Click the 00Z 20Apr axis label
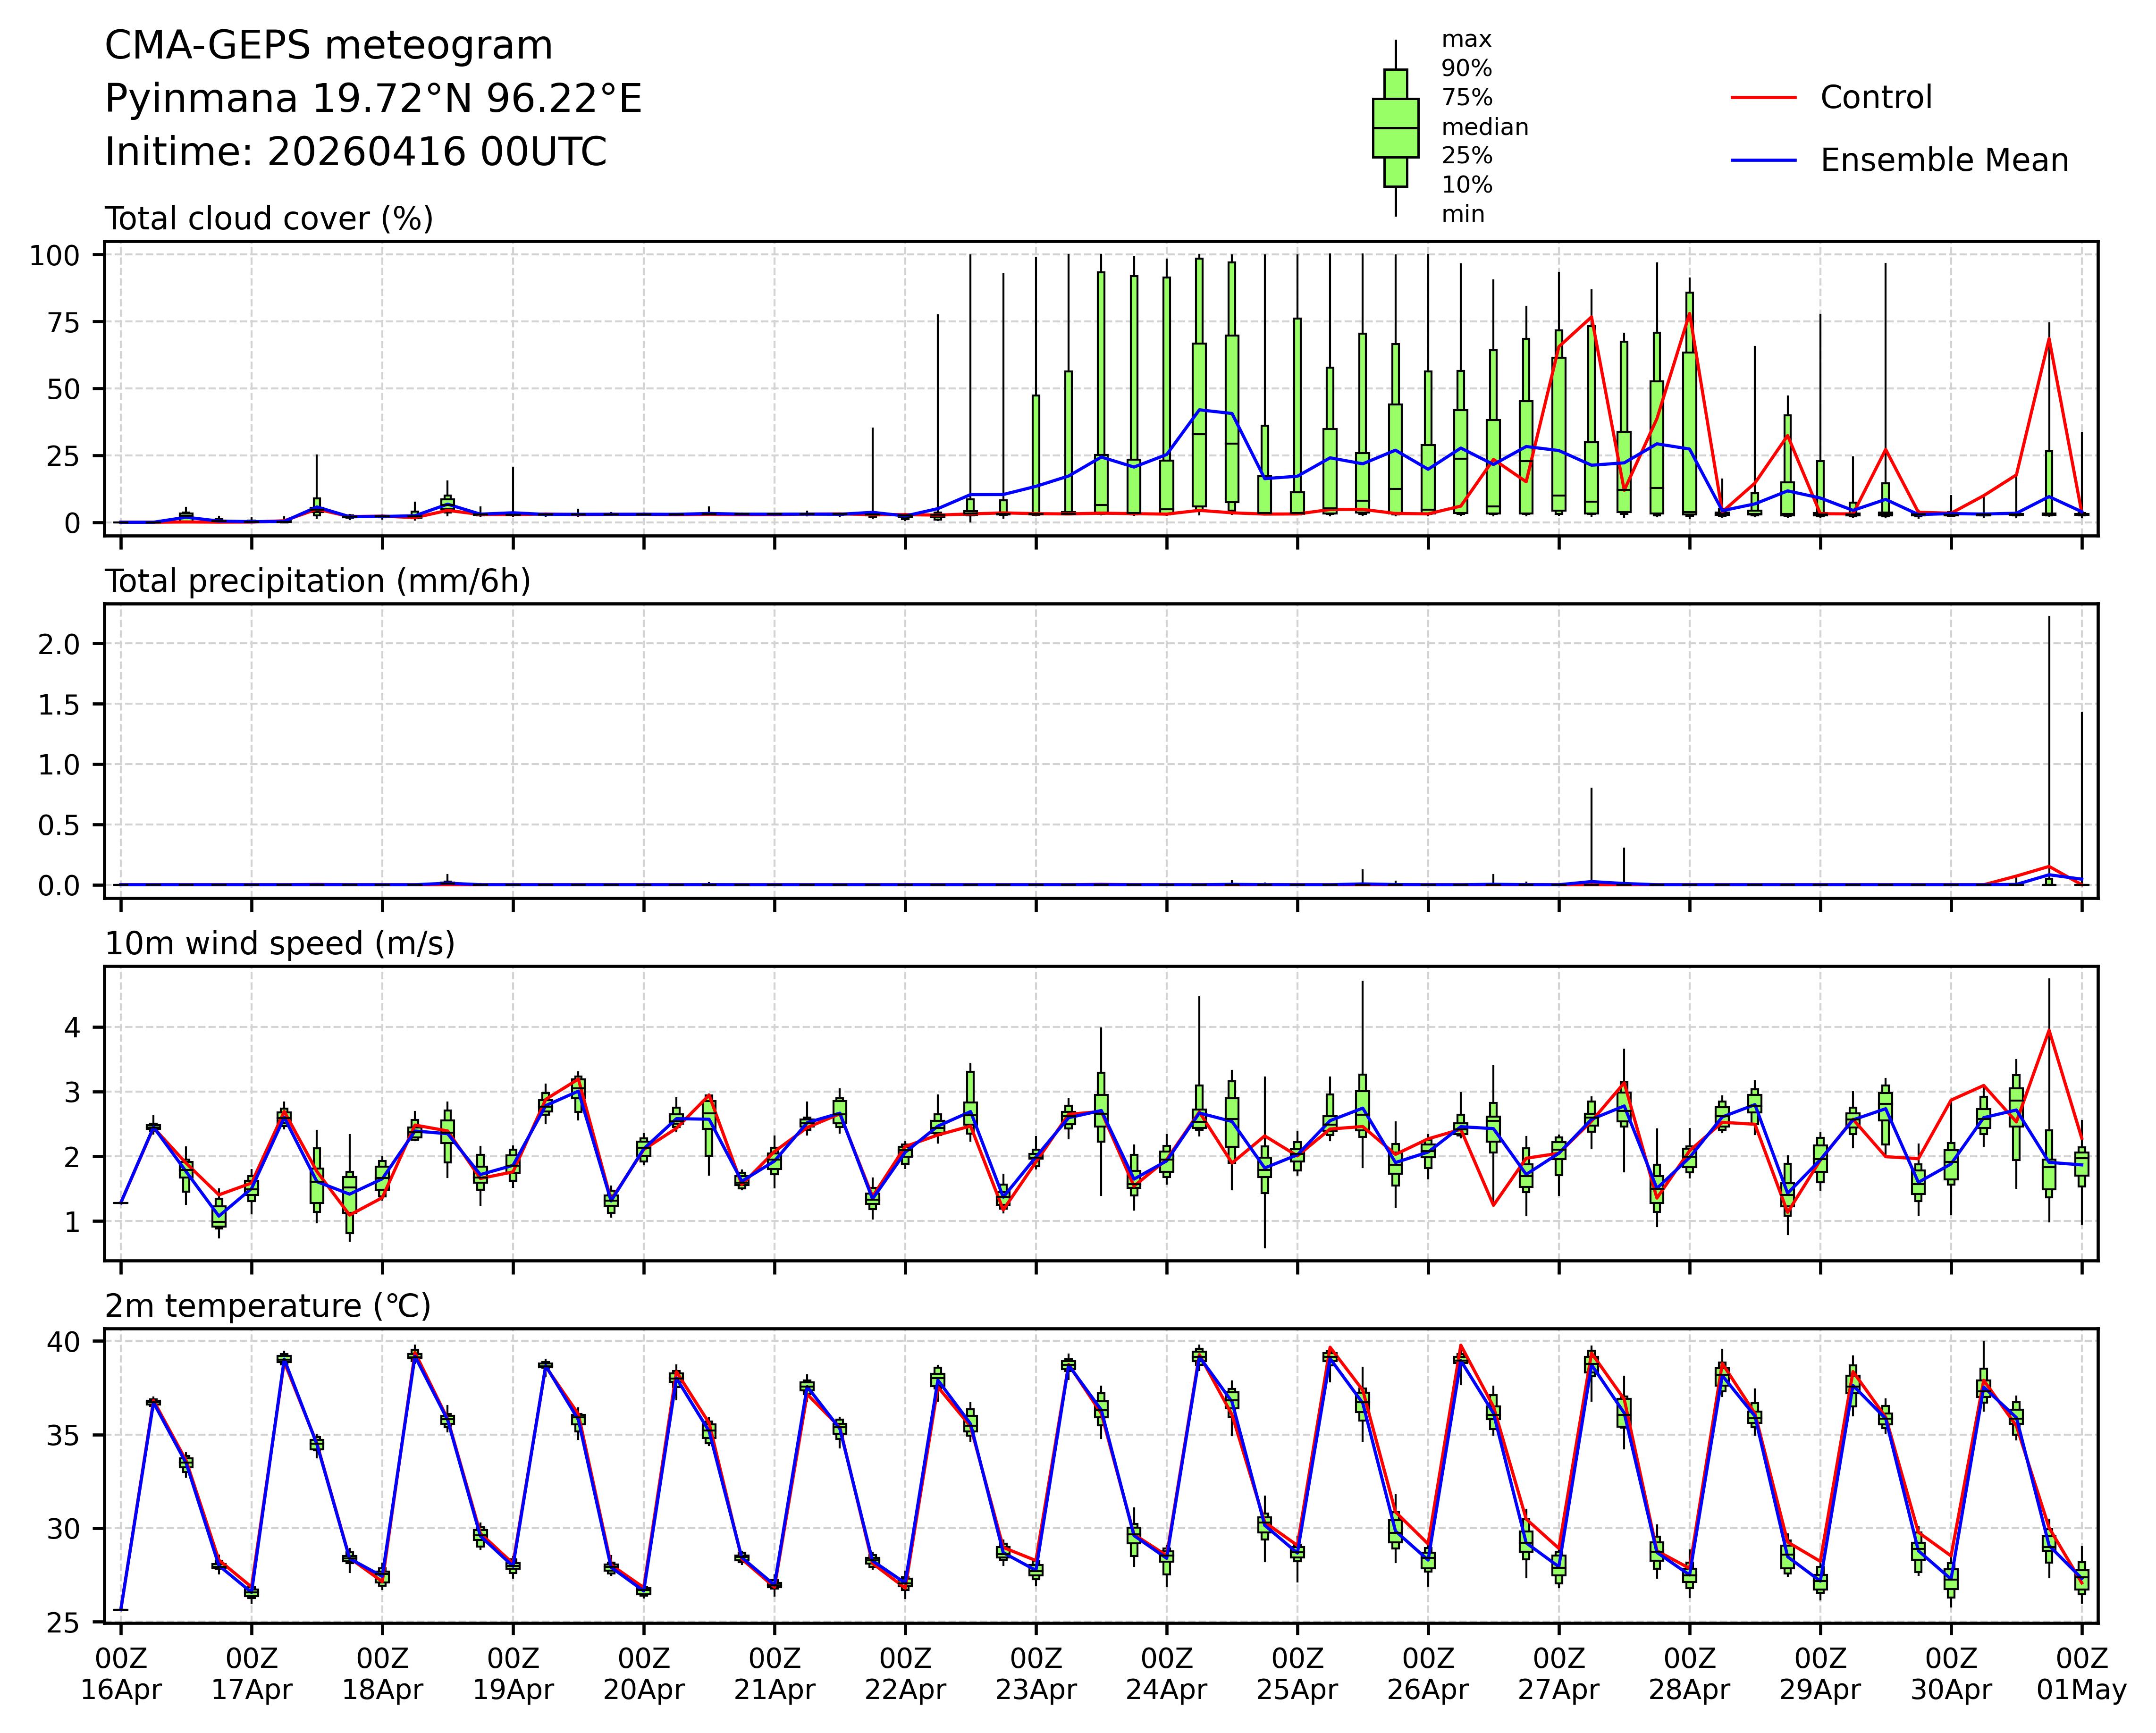2156x1733 pixels. tap(643, 1674)
